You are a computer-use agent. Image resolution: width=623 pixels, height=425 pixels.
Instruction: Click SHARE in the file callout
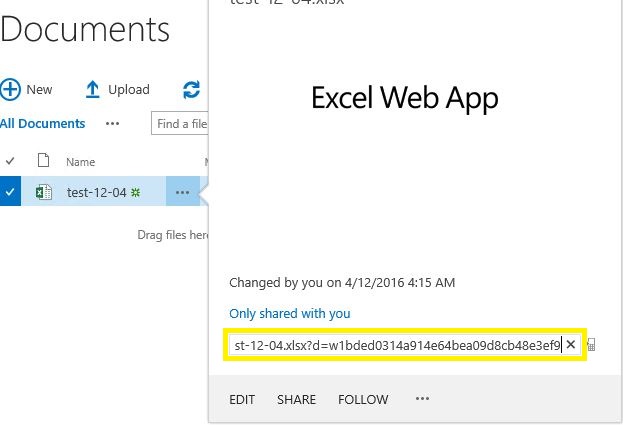(296, 400)
